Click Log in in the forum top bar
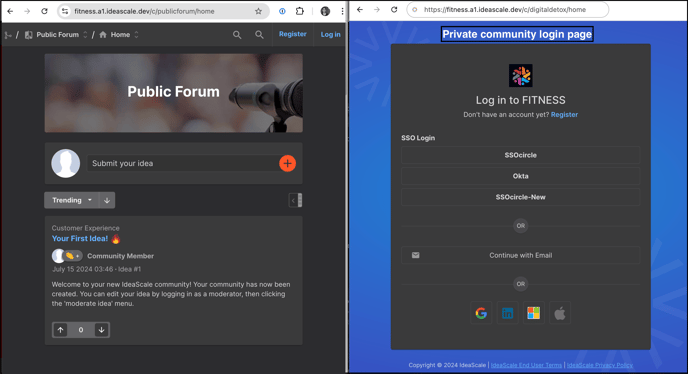The width and height of the screenshot is (688, 374). pyautogui.click(x=330, y=34)
